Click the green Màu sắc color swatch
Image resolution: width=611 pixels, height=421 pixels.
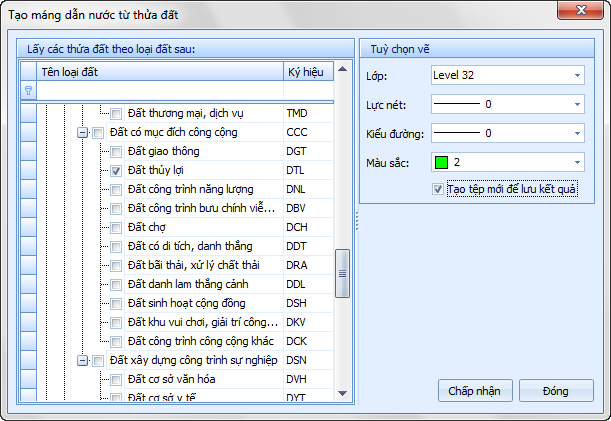(x=441, y=162)
